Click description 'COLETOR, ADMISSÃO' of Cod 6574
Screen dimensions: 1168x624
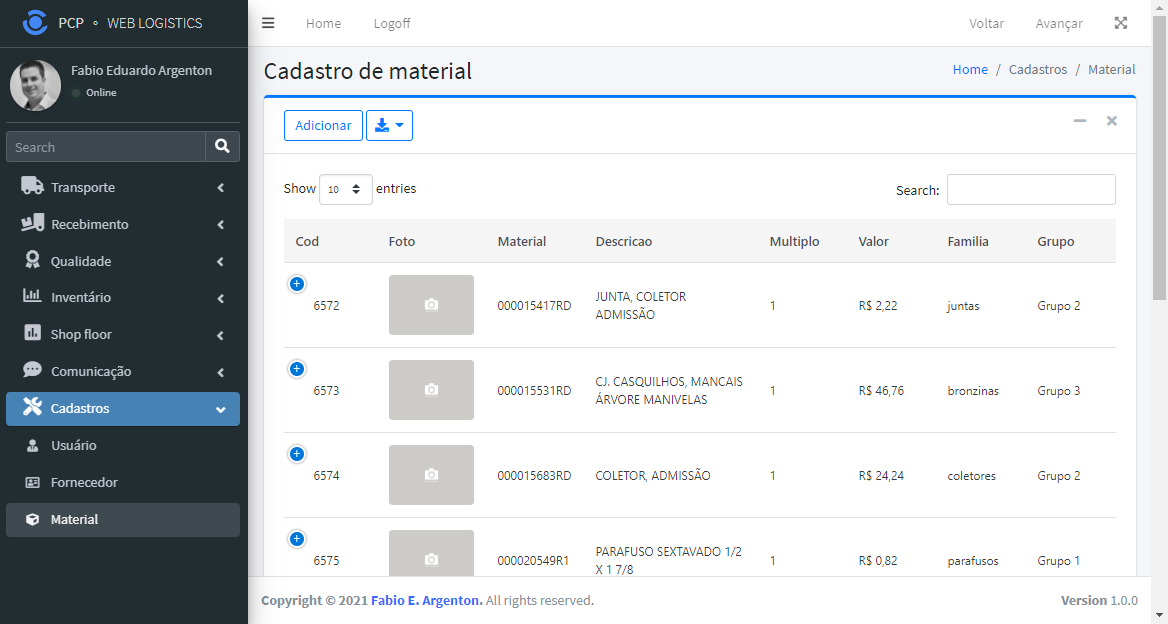point(653,475)
